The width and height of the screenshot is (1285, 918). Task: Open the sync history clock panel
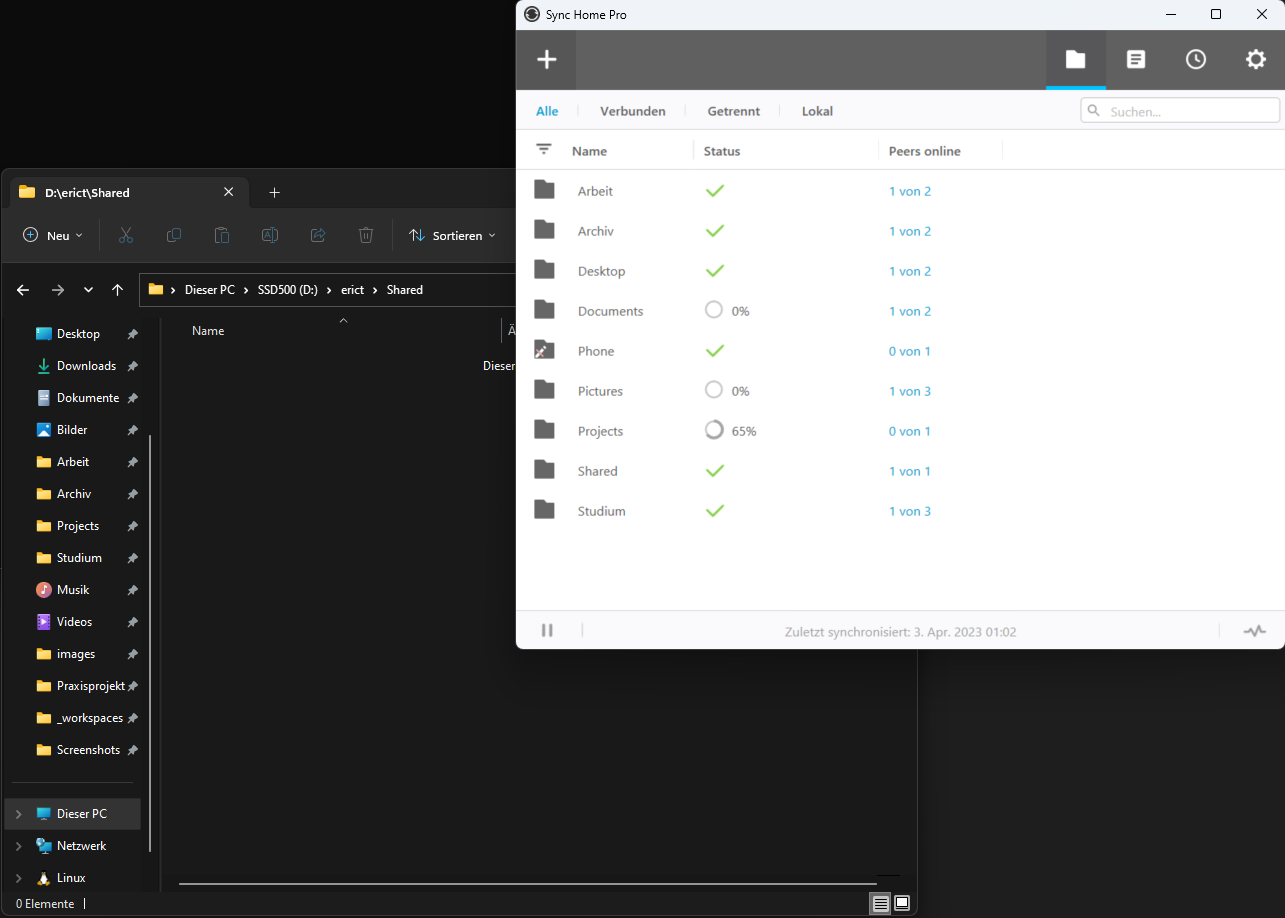1196,59
